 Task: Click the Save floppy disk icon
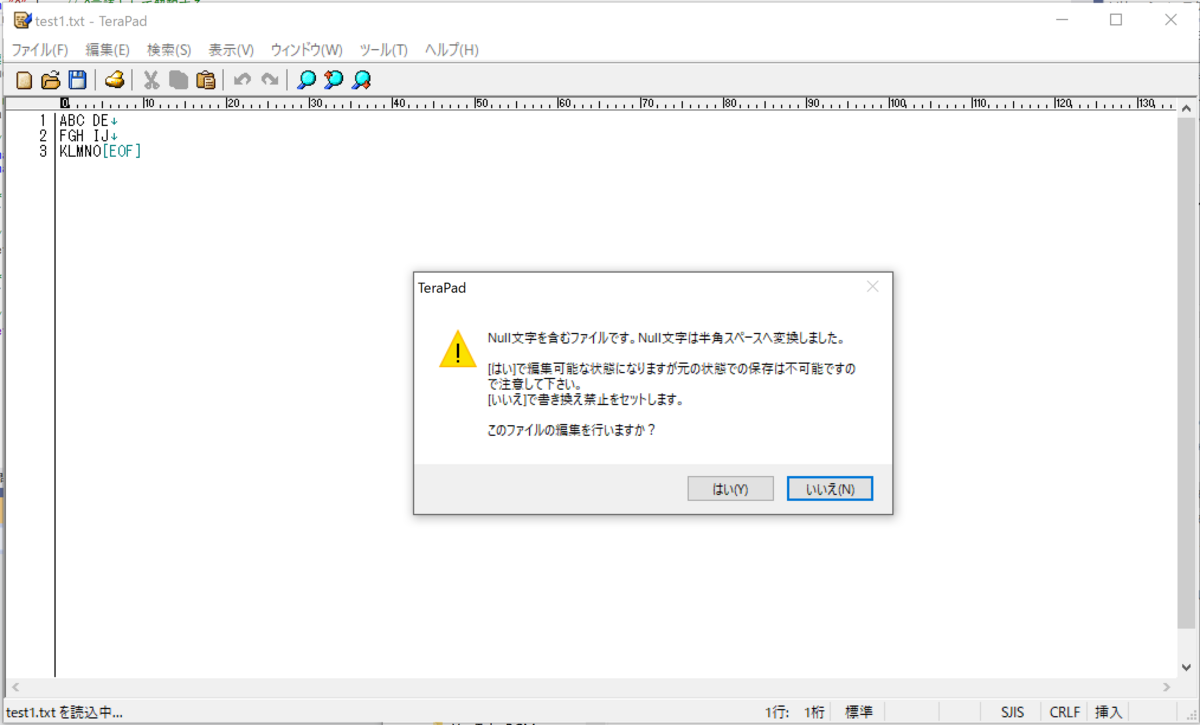point(77,80)
